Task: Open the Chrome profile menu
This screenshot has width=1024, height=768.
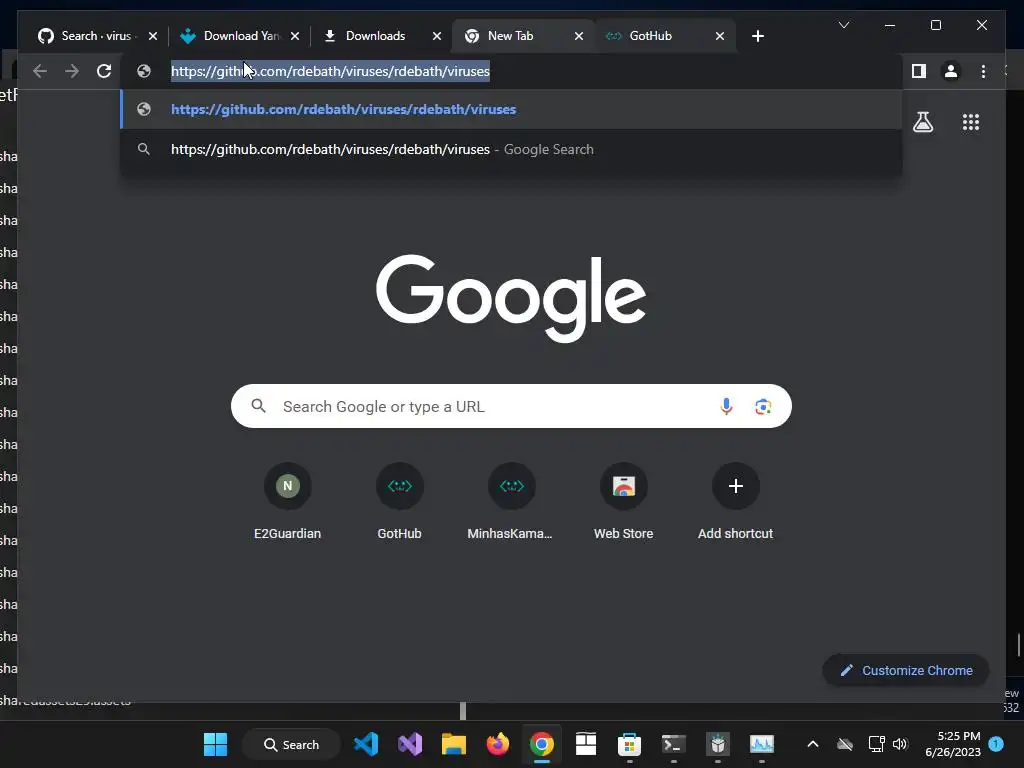Action: tap(951, 71)
